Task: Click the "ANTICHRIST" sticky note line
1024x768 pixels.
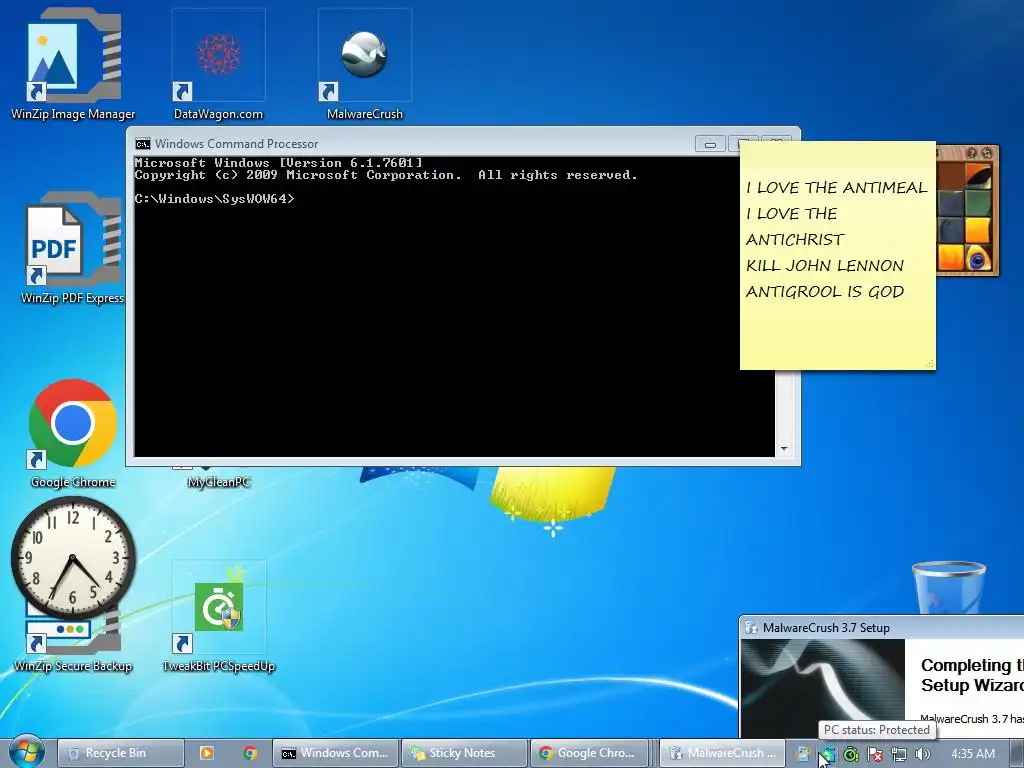Action: (x=795, y=240)
